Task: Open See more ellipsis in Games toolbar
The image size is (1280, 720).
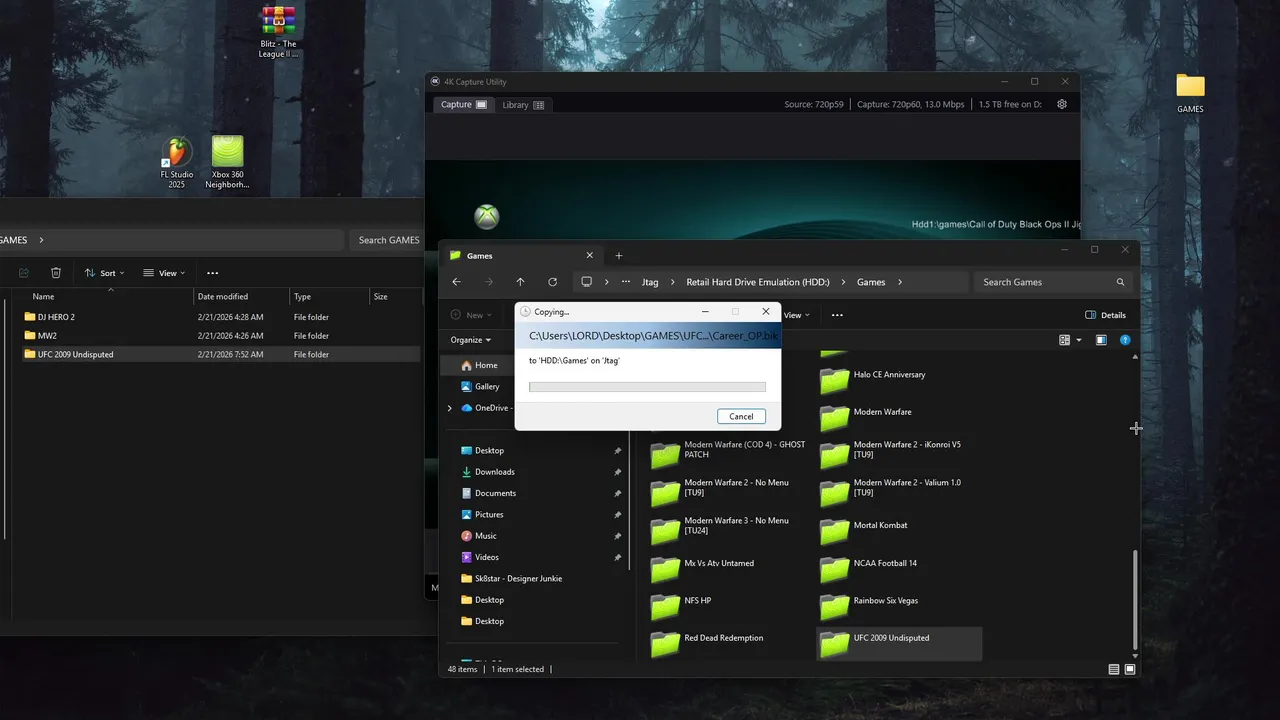Action: tap(837, 315)
